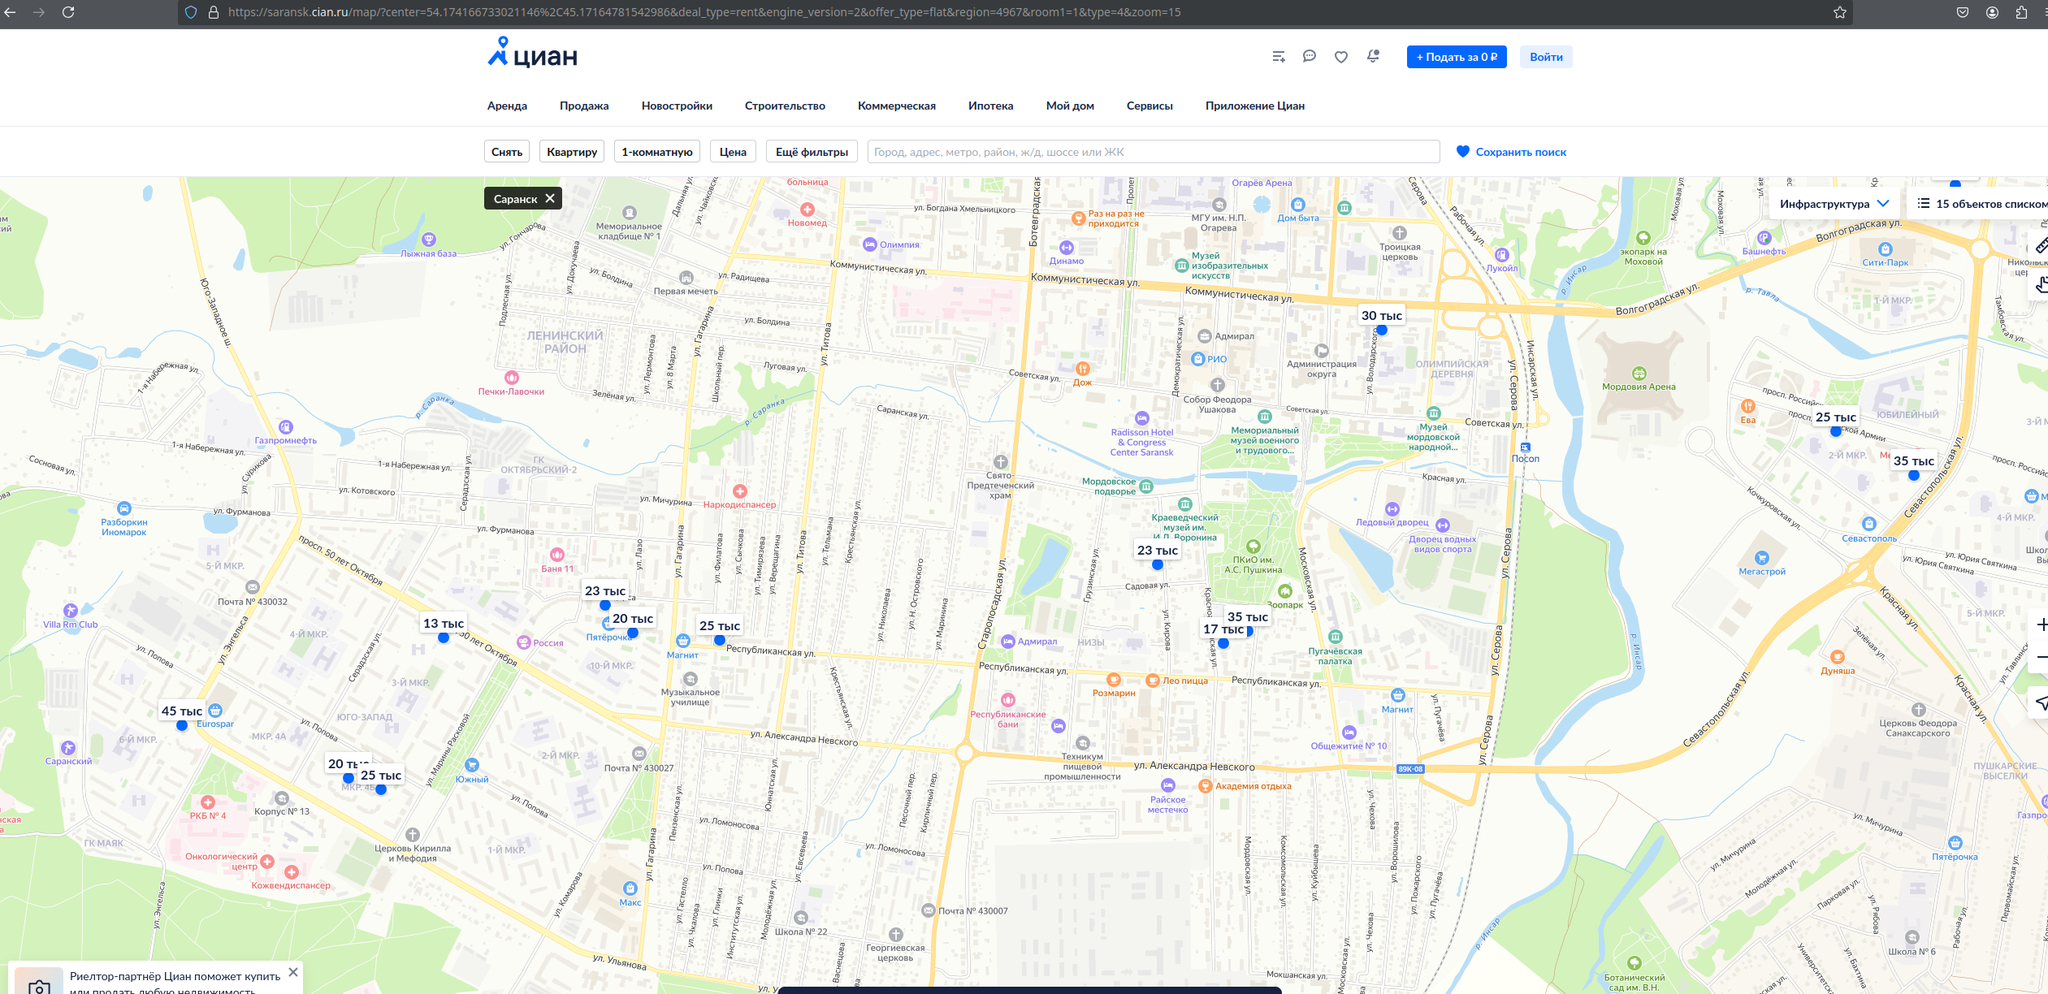The width and height of the screenshot is (2048, 994).
Task: Open the chat messages icon in header
Action: click(x=1309, y=57)
